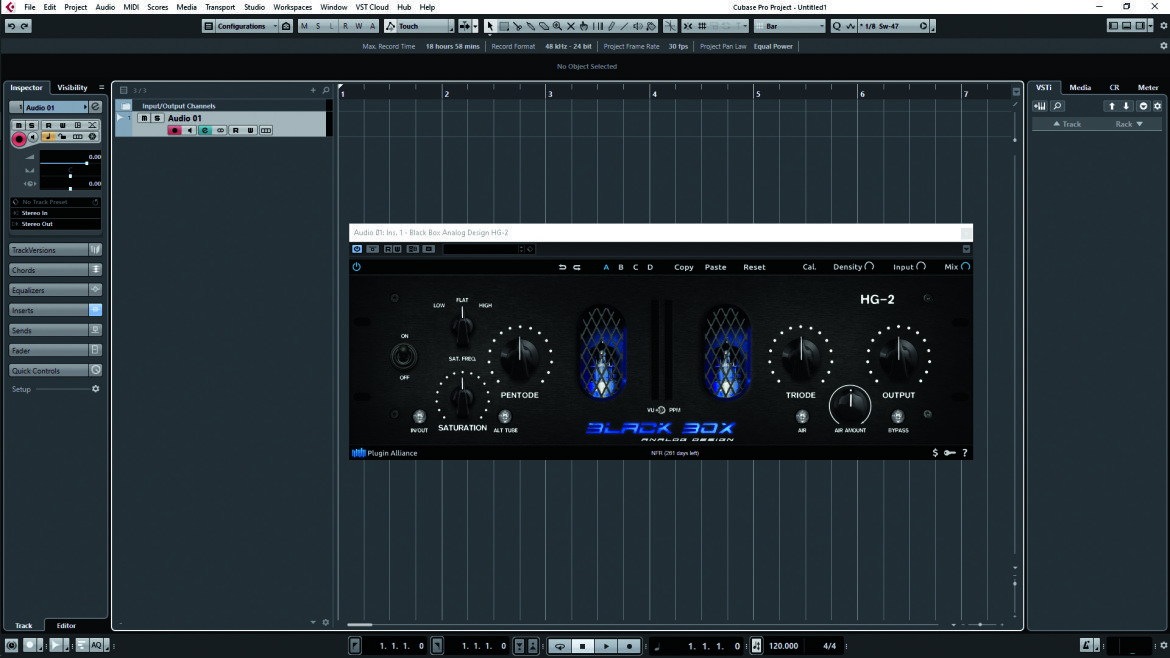Select the Mute X tool in toolbar

[571, 26]
